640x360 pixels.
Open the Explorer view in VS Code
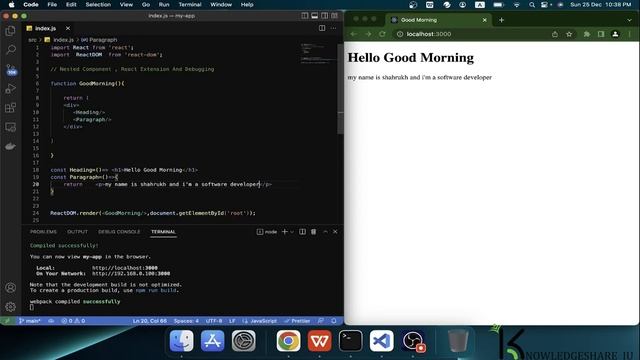point(11,31)
